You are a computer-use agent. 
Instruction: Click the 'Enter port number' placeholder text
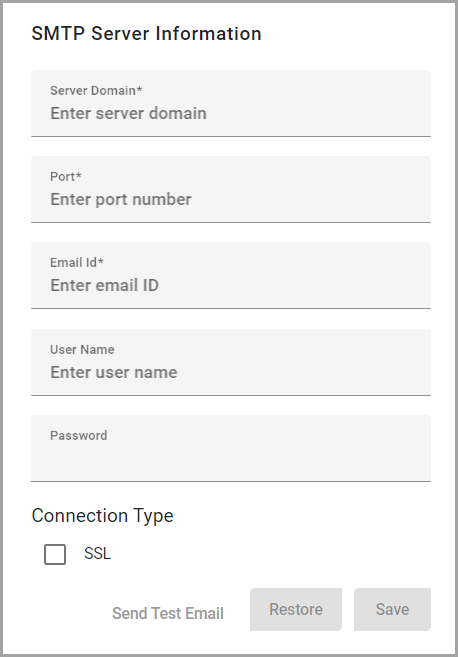click(121, 199)
